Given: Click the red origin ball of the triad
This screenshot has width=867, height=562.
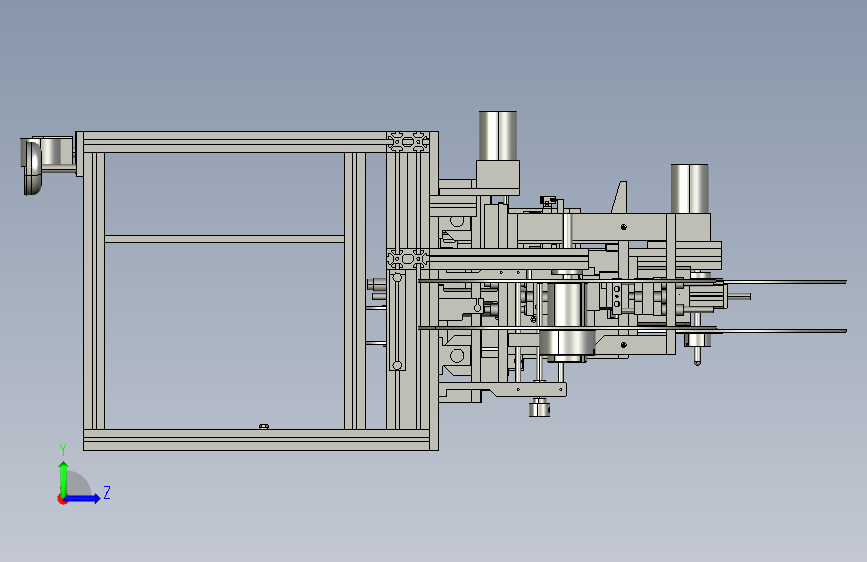Looking at the screenshot, I should point(62,499).
